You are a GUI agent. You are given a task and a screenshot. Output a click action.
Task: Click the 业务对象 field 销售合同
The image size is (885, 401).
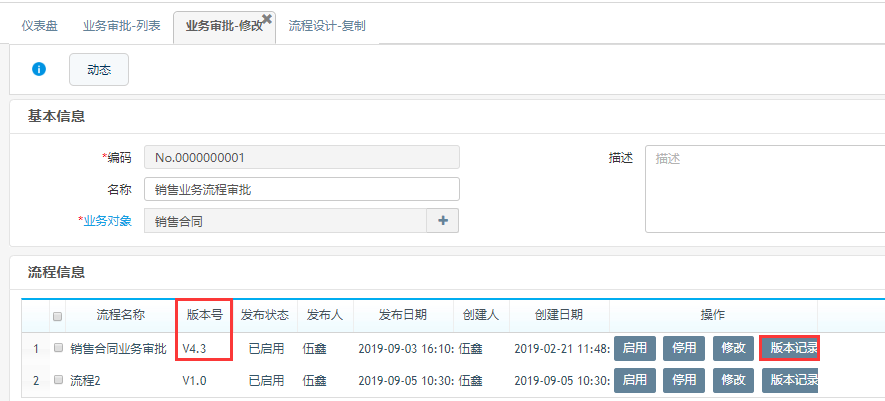286,221
